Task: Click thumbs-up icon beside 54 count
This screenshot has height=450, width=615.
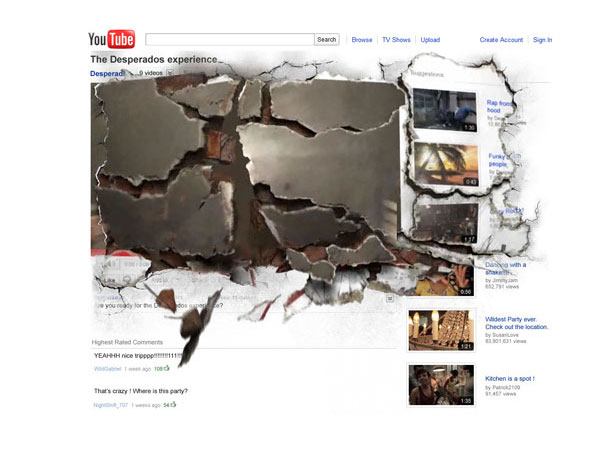Action: pos(173,404)
